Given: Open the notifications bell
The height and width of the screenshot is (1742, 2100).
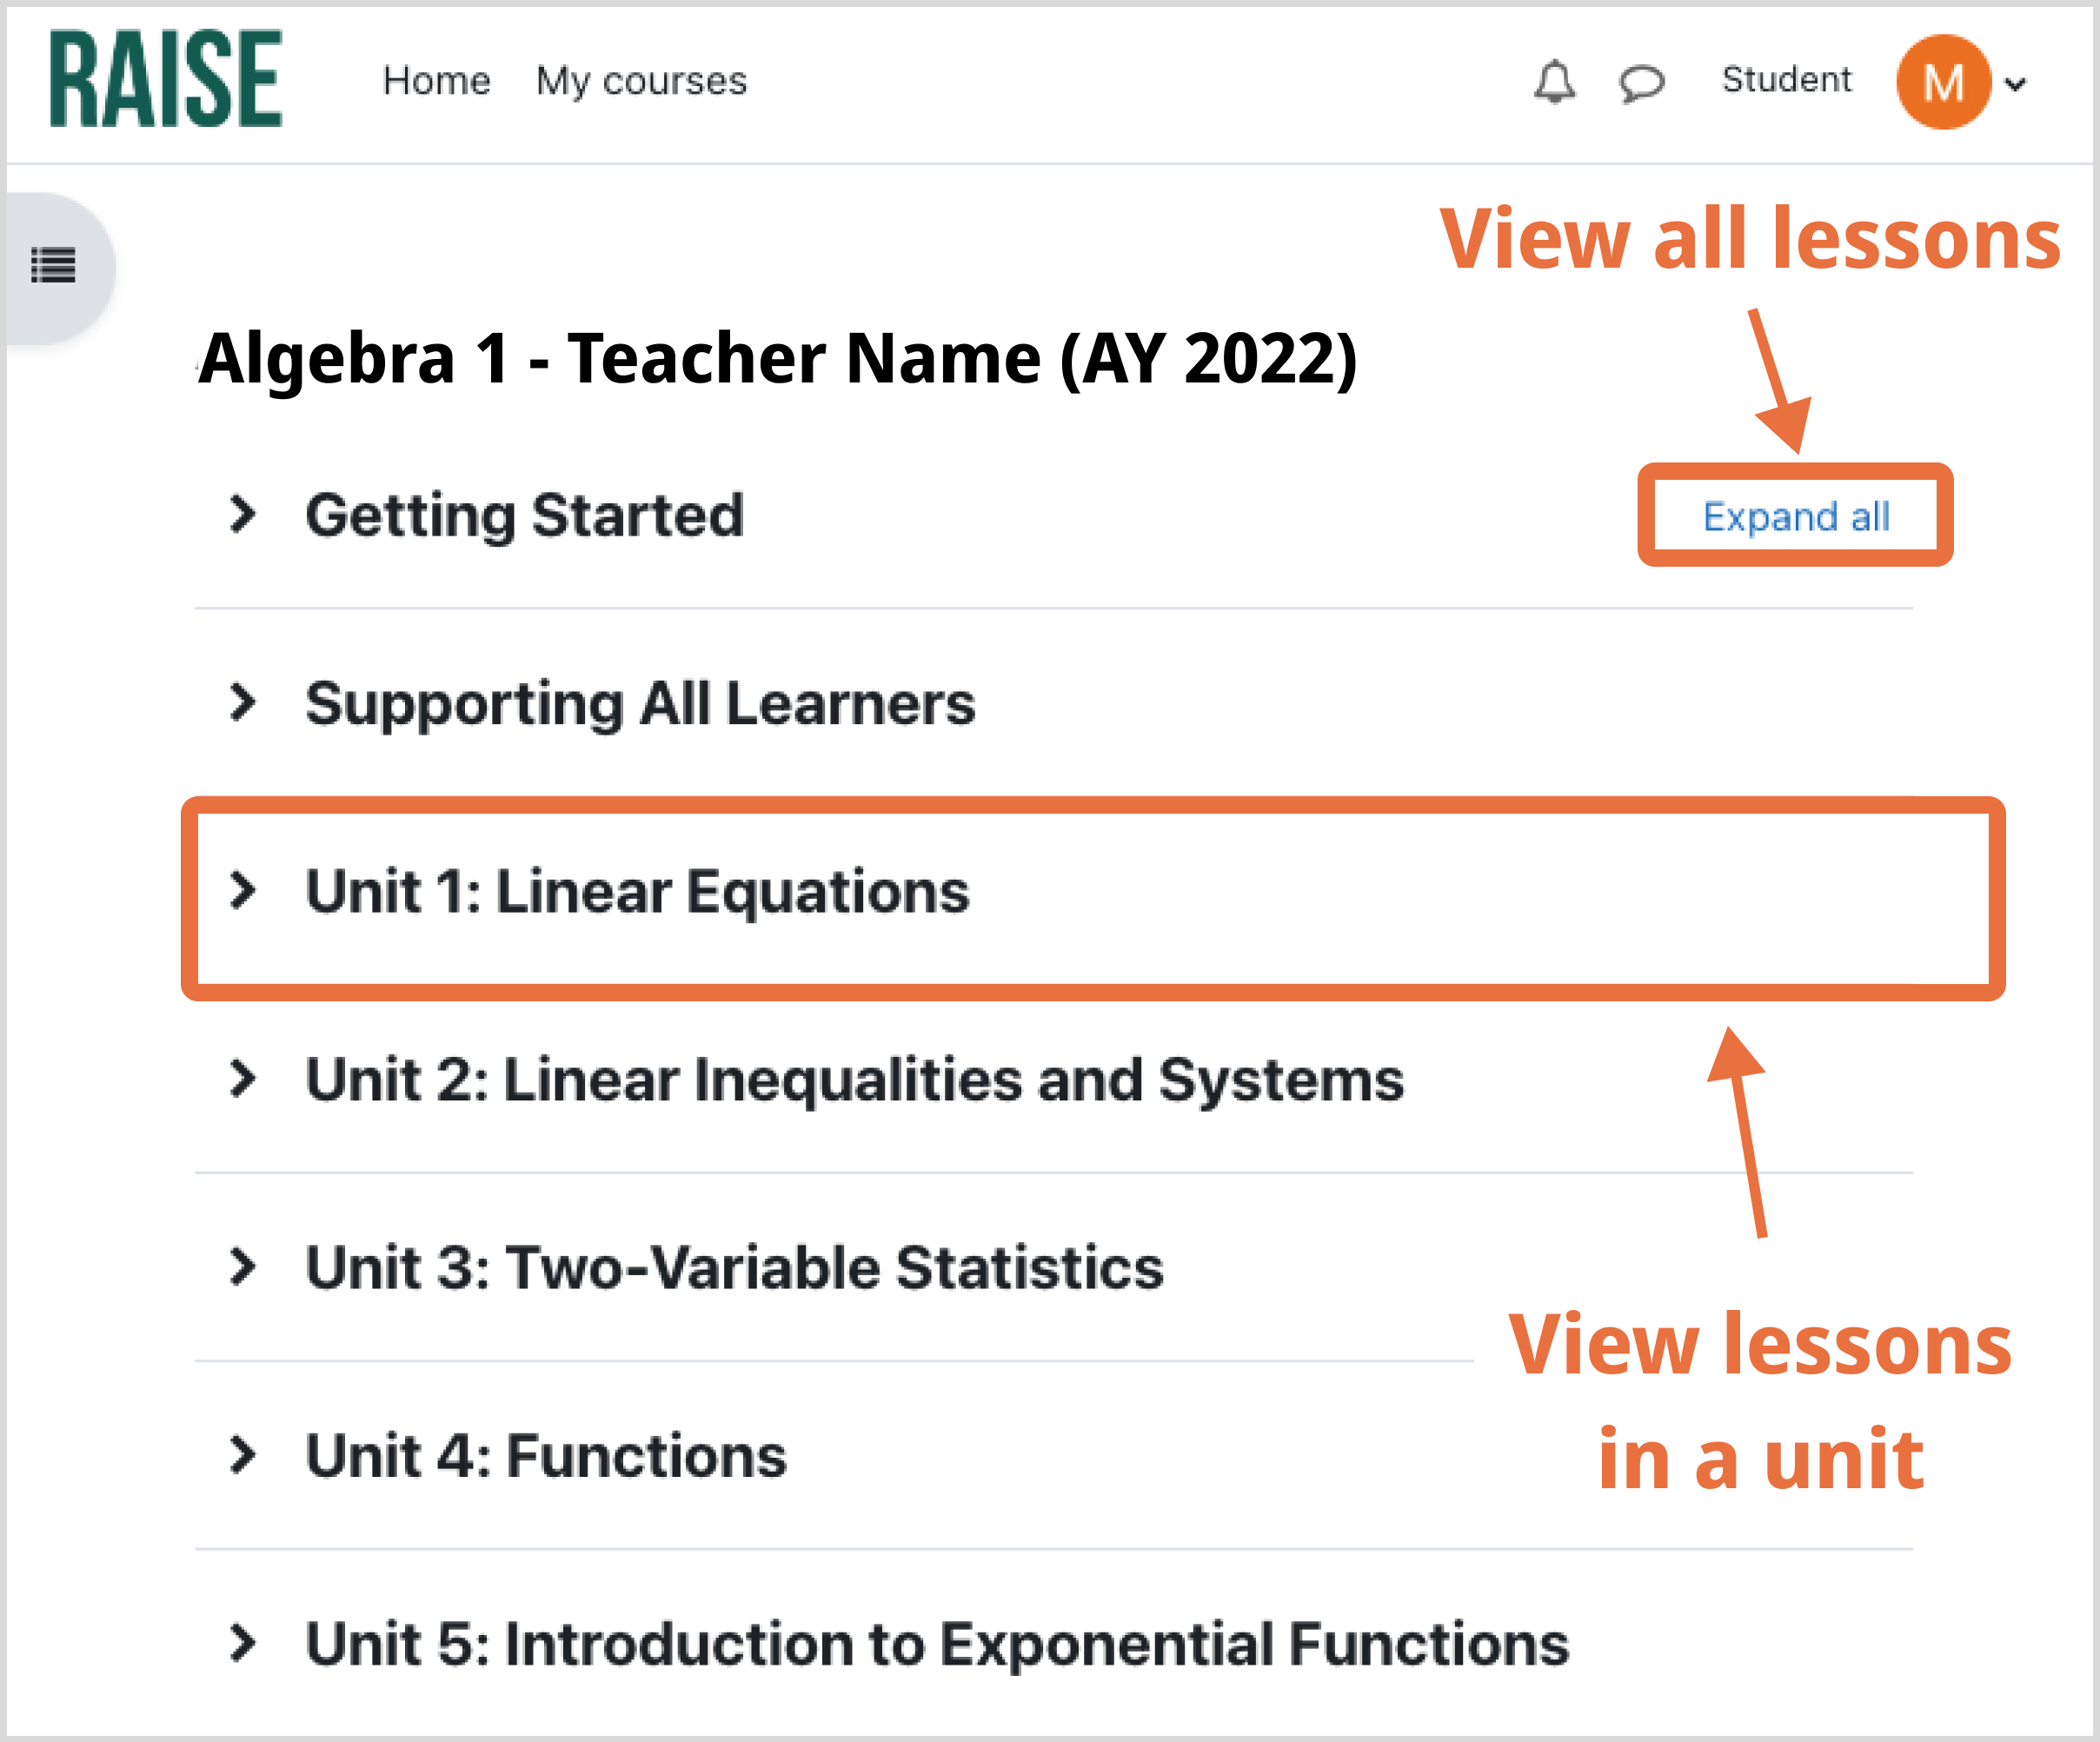Looking at the screenshot, I should click(x=1554, y=81).
